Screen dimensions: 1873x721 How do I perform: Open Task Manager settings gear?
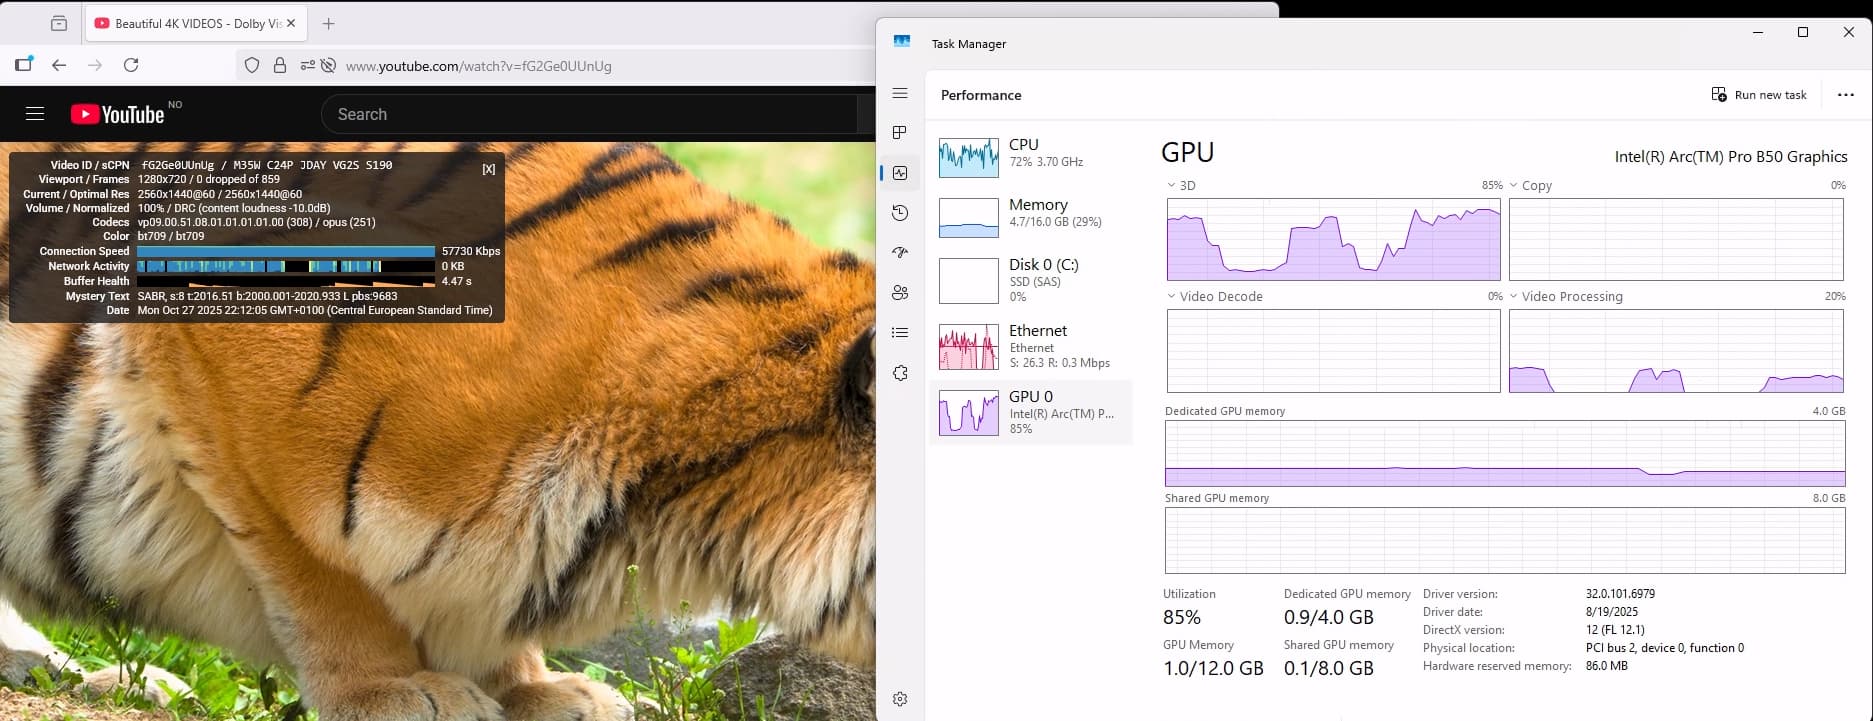(x=900, y=699)
